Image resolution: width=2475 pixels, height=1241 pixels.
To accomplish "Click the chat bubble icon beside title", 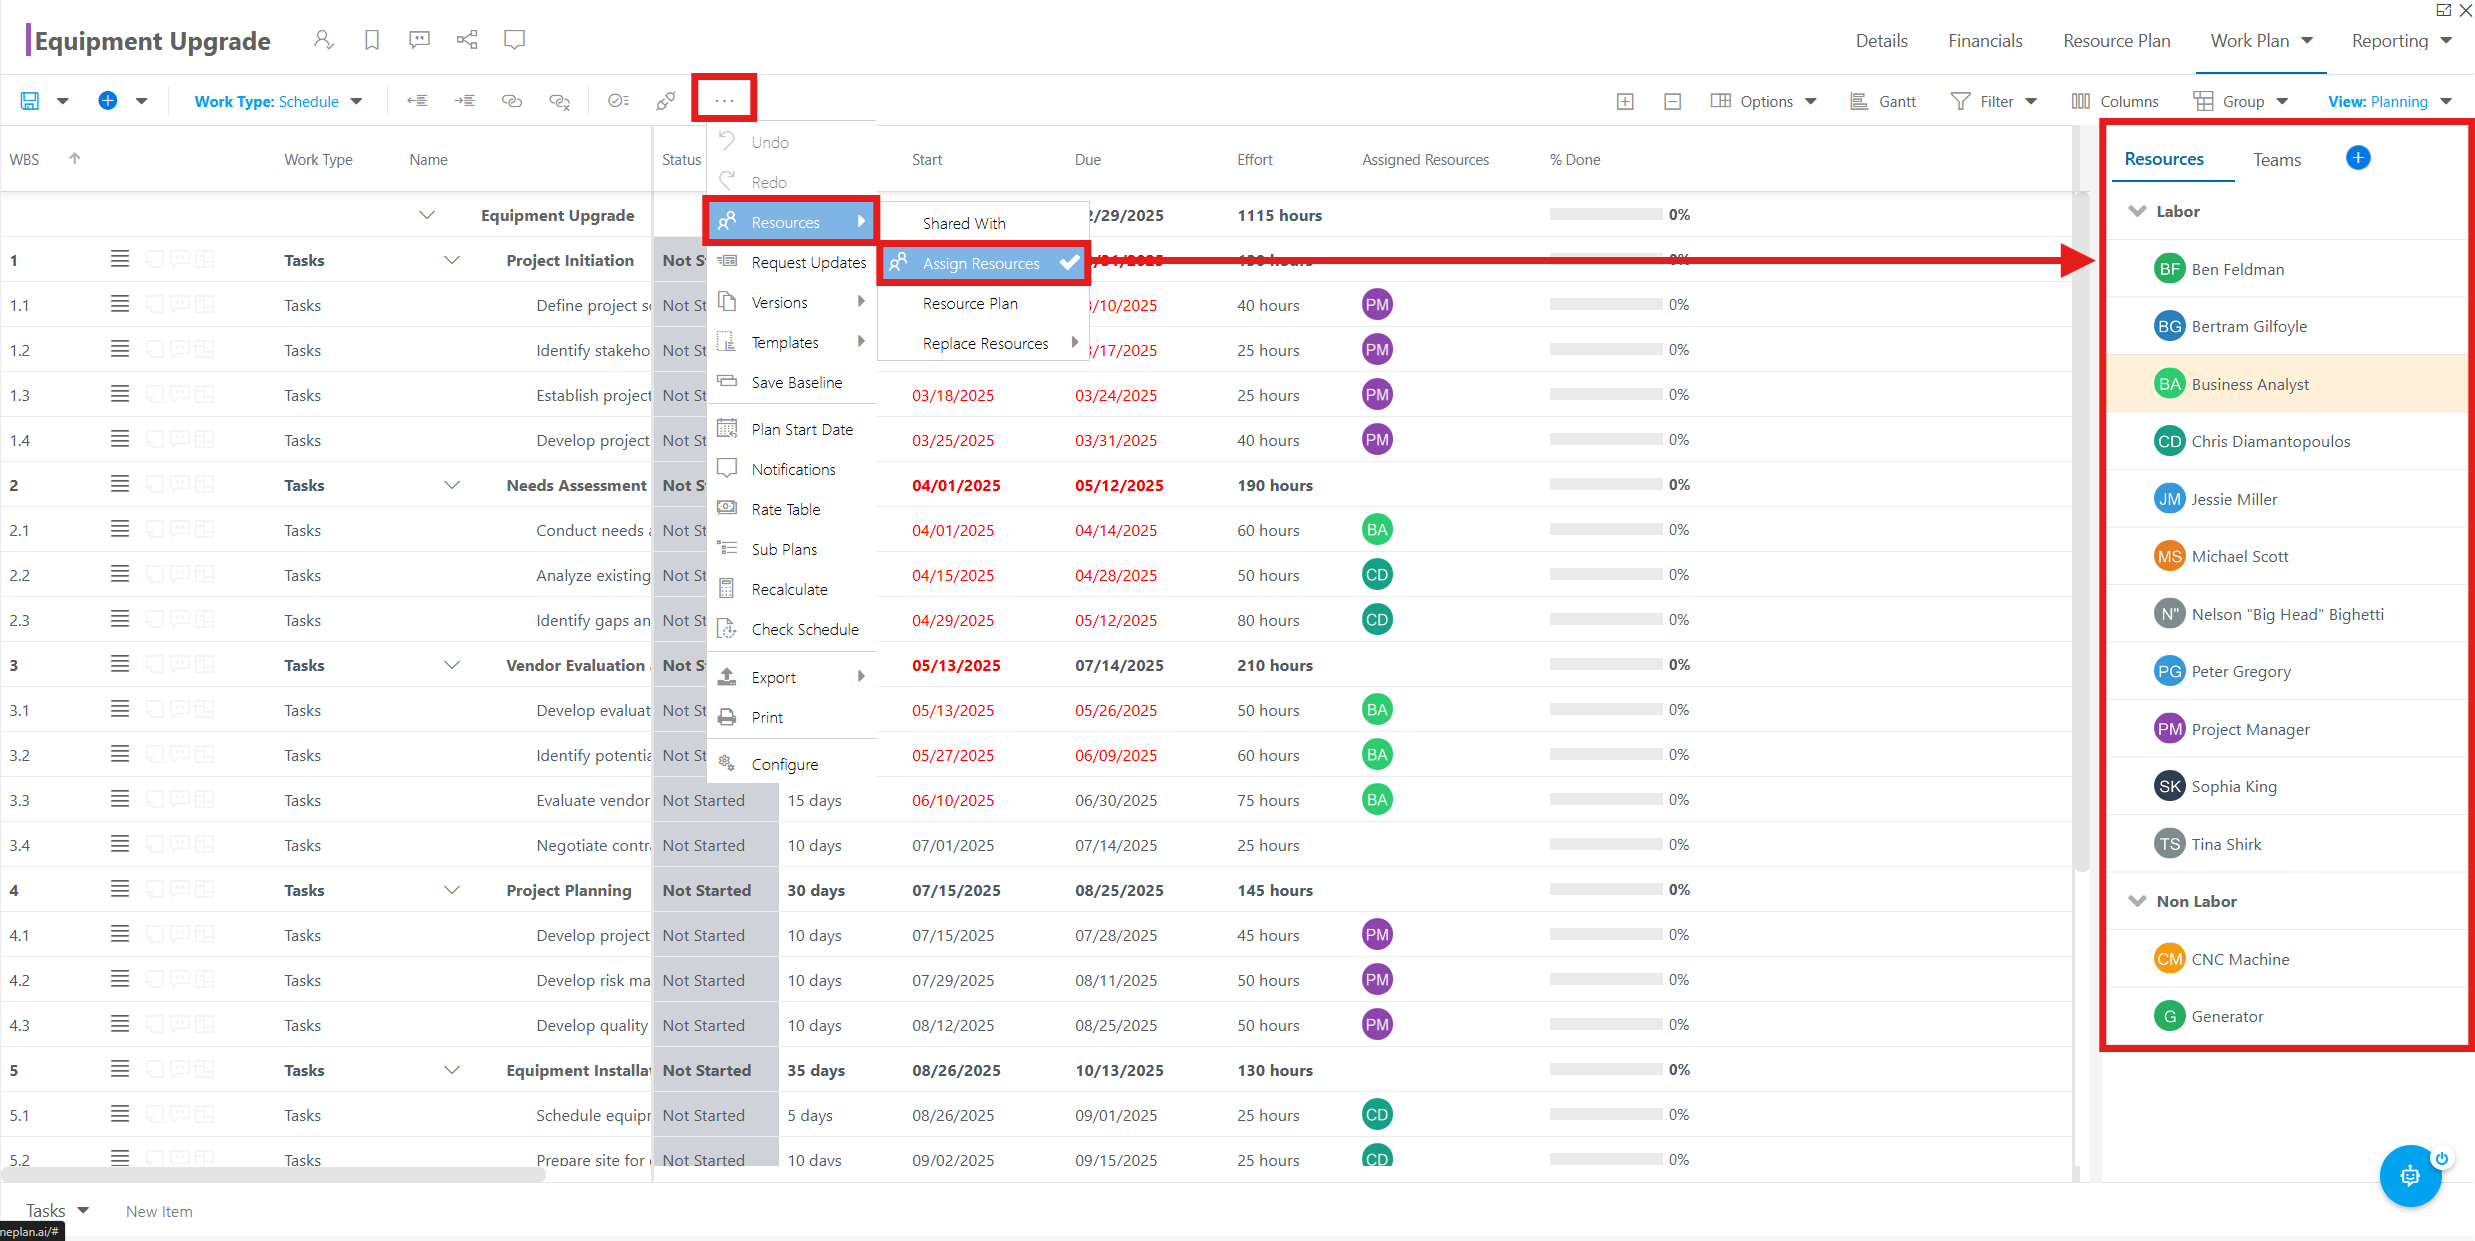I will point(515,40).
